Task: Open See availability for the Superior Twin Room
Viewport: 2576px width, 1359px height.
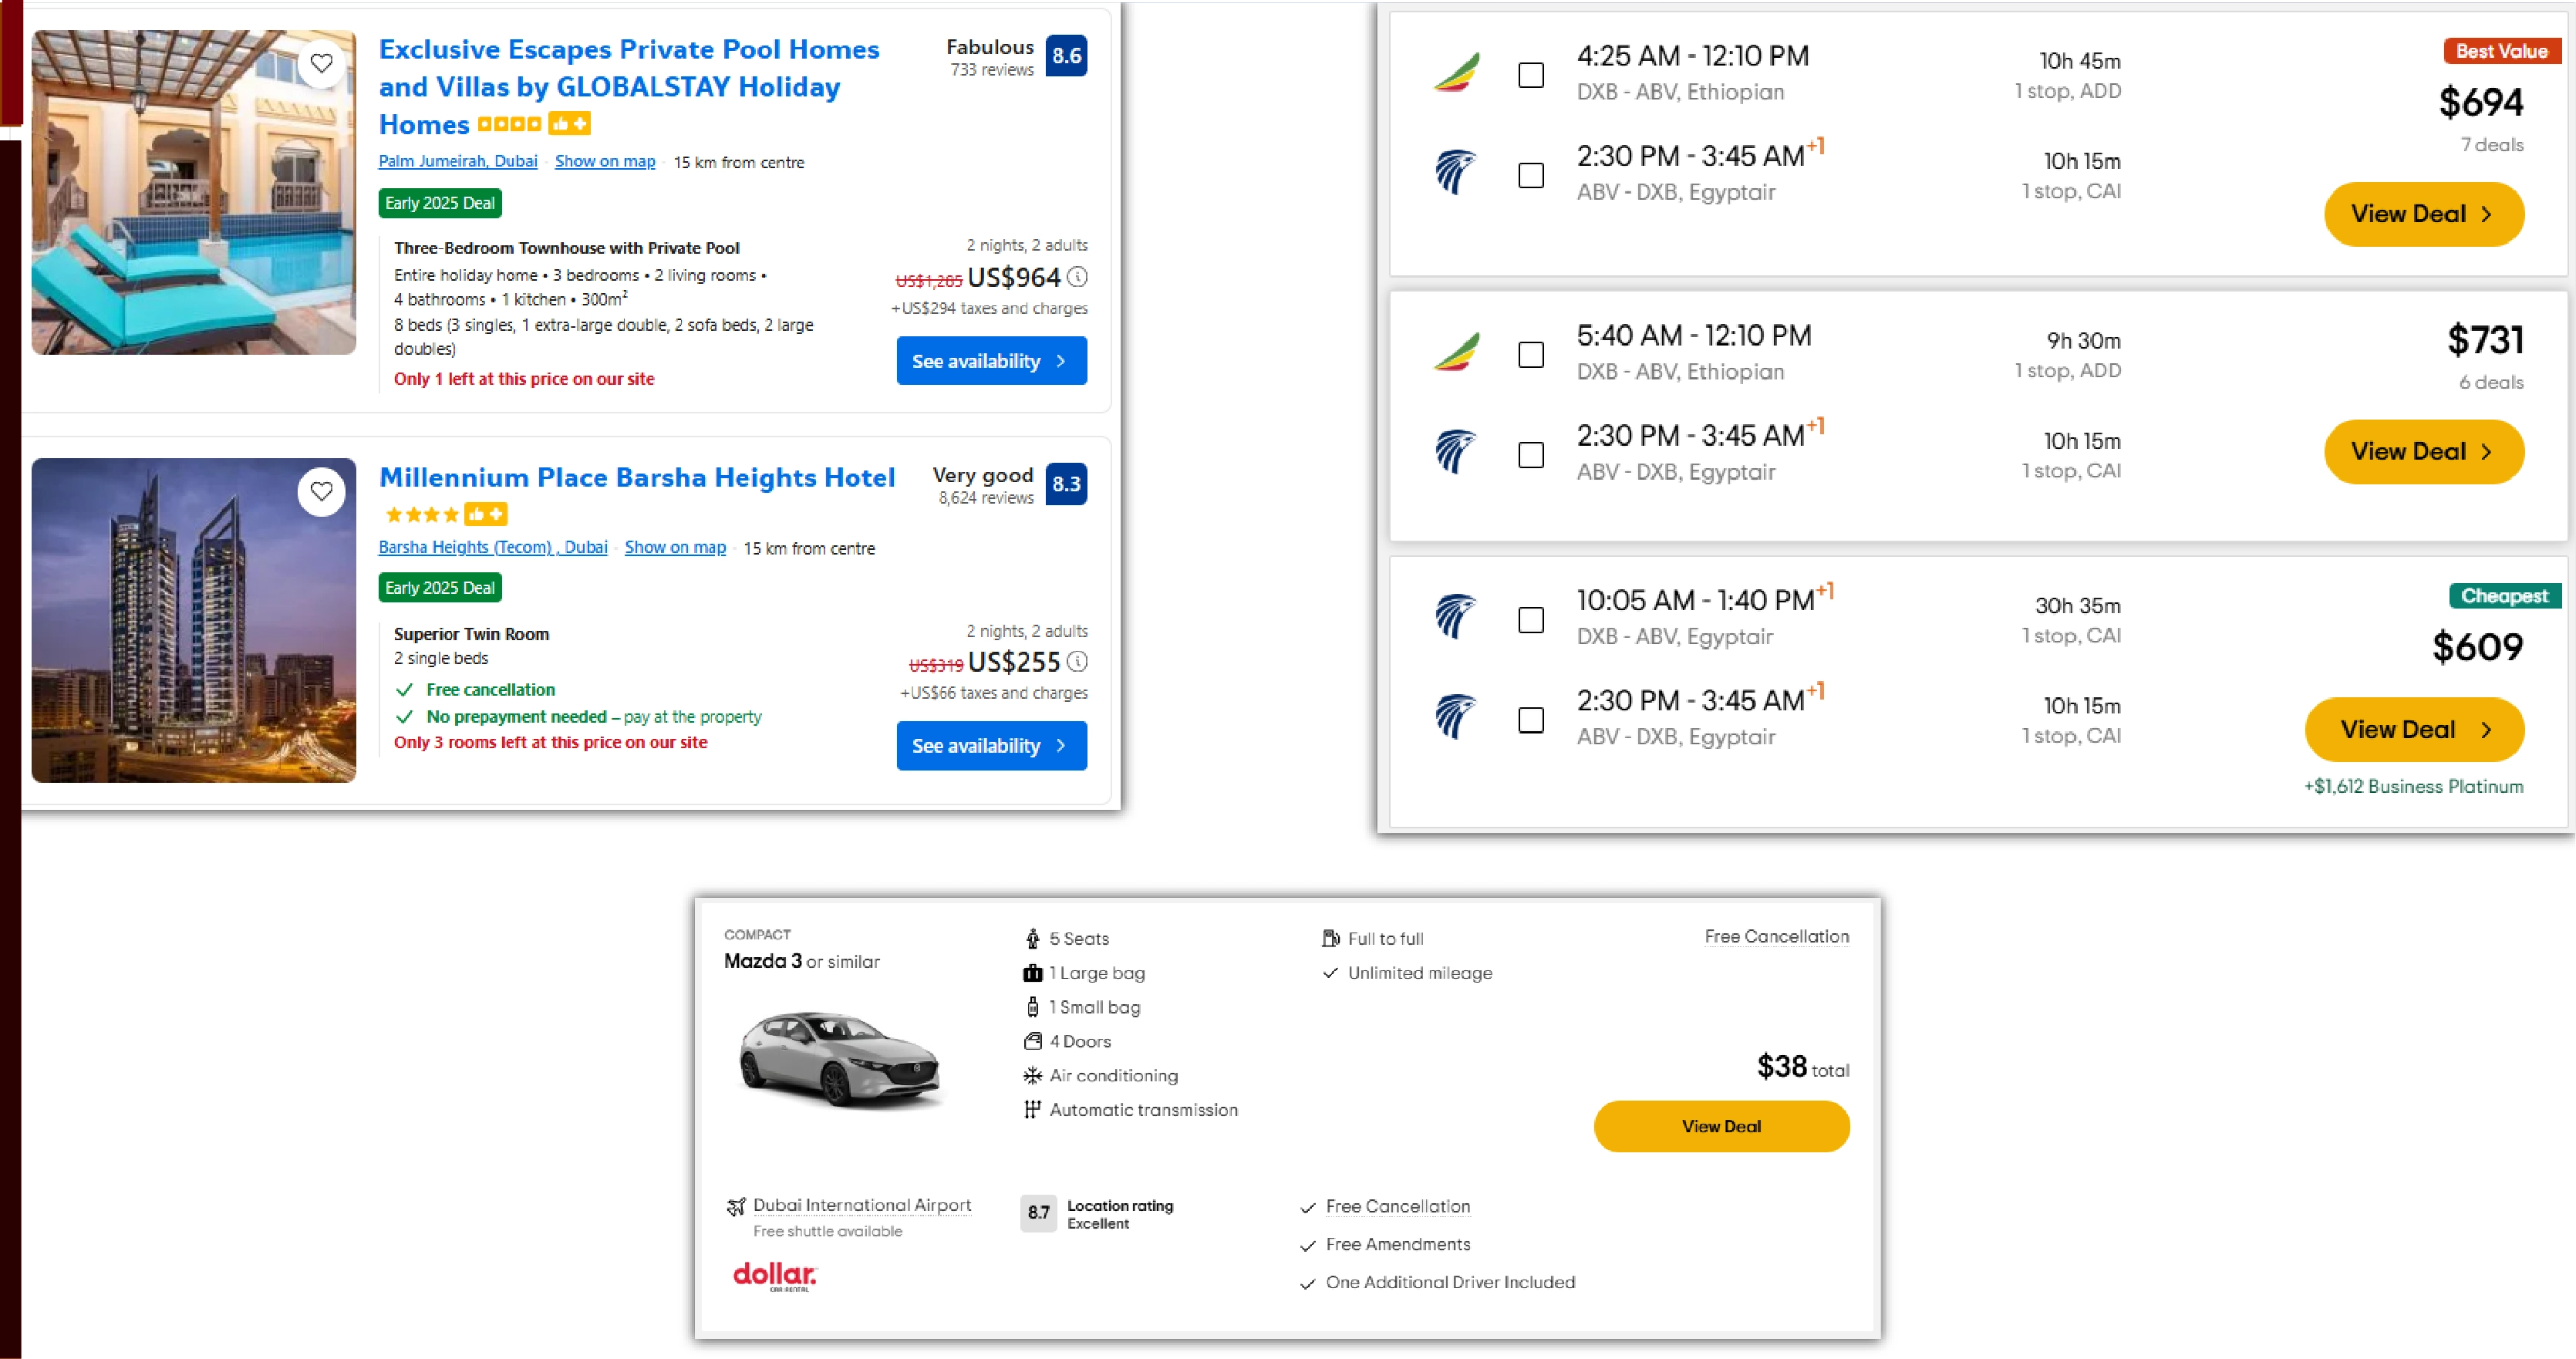Action: click(x=991, y=745)
